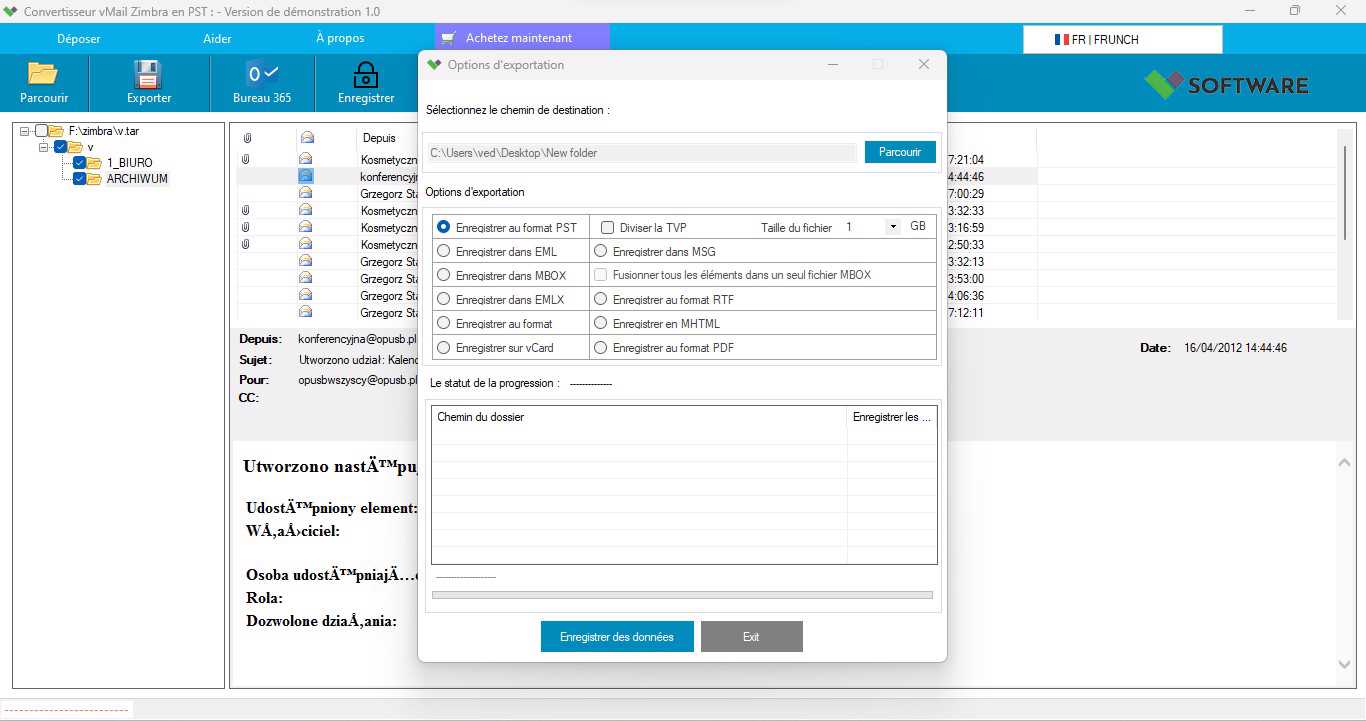Uncheck the 1_BIURO folder checkbox
This screenshot has width=1366, height=721.
pyautogui.click(x=79, y=163)
